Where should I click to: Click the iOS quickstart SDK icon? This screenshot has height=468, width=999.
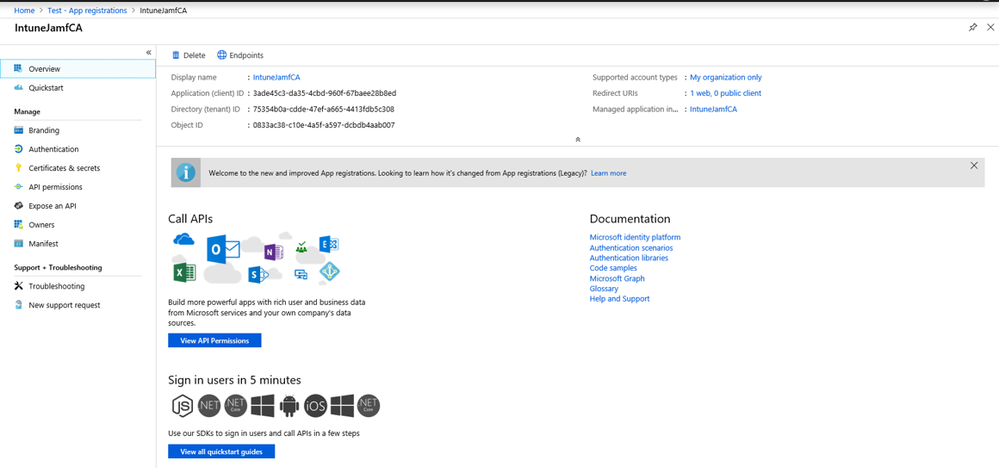(x=315, y=405)
